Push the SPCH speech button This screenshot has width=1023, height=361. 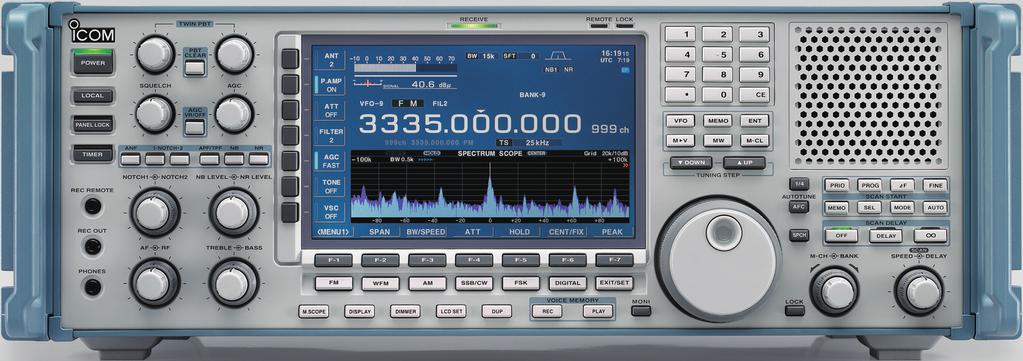(799, 236)
